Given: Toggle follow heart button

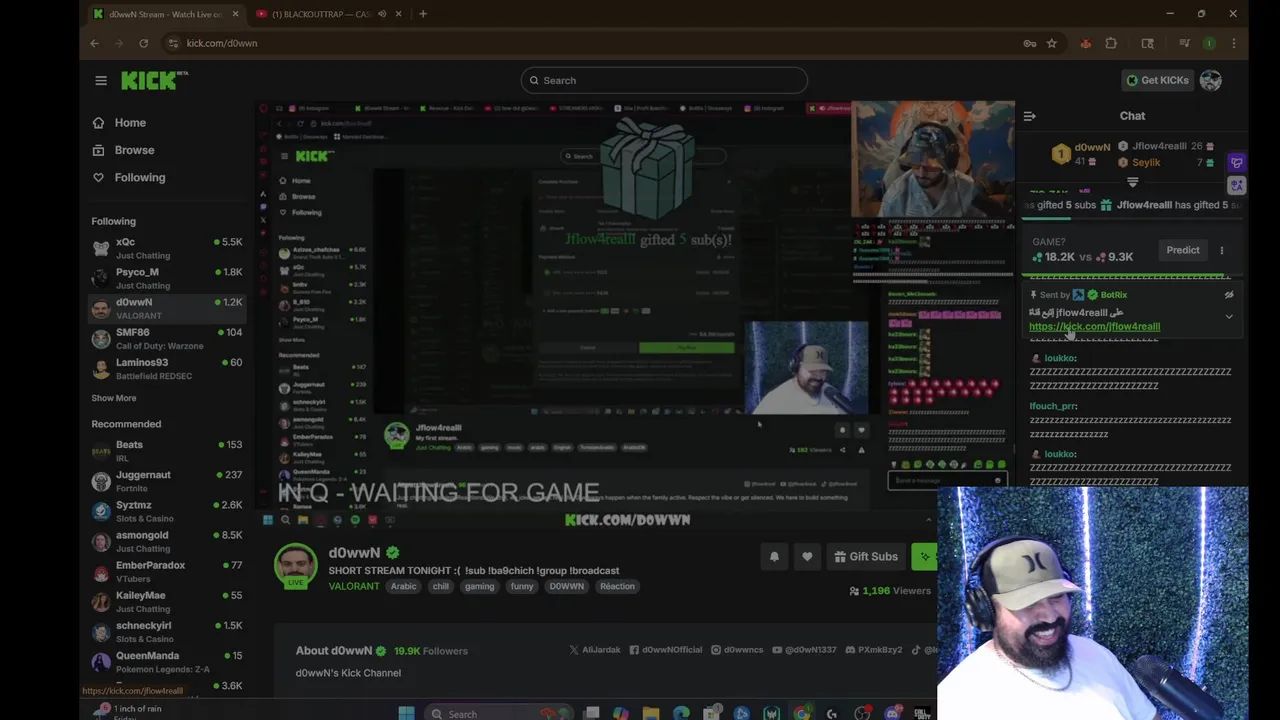Looking at the screenshot, I should pos(807,557).
